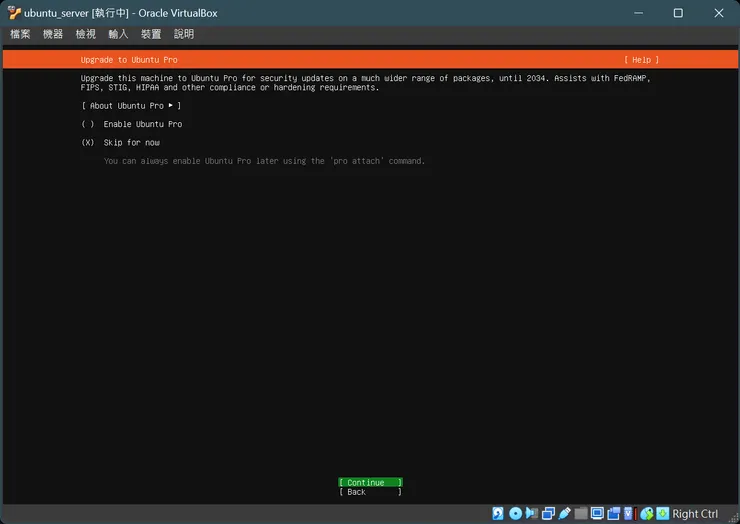Open the 檔案 menu

click(20, 34)
